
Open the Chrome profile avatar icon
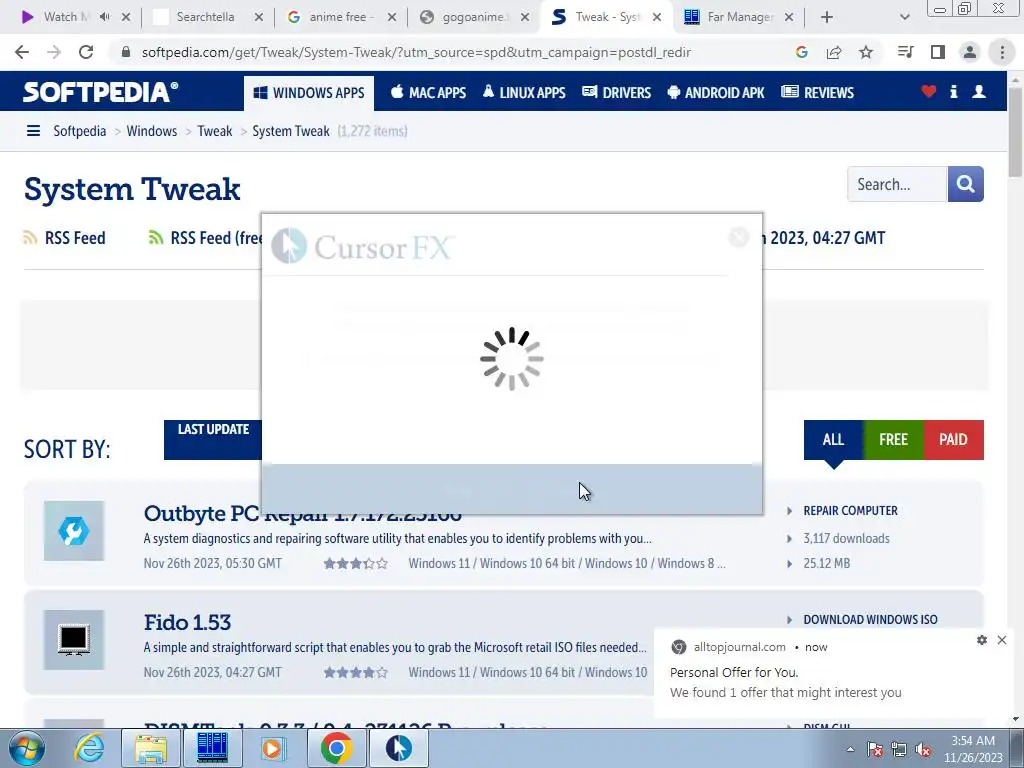pyautogui.click(x=970, y=52)
